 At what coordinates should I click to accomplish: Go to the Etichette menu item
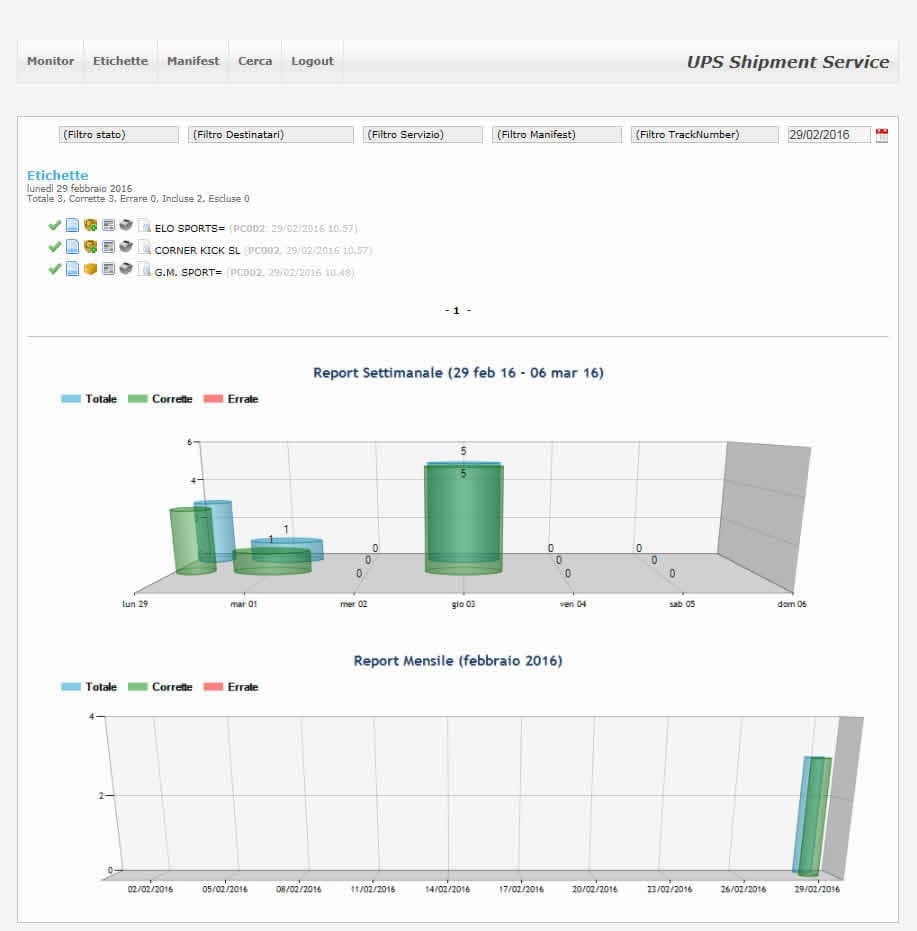[121, 61]
